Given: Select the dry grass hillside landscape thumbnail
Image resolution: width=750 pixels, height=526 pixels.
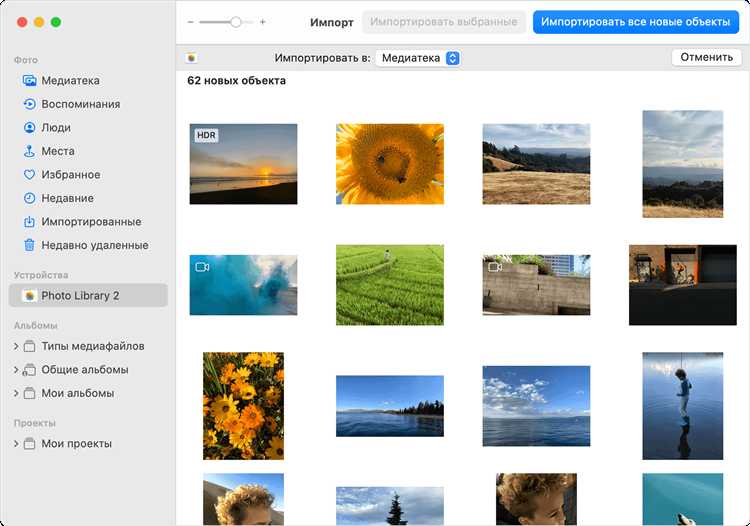Looking at the screenshot, I should [536, 164].
